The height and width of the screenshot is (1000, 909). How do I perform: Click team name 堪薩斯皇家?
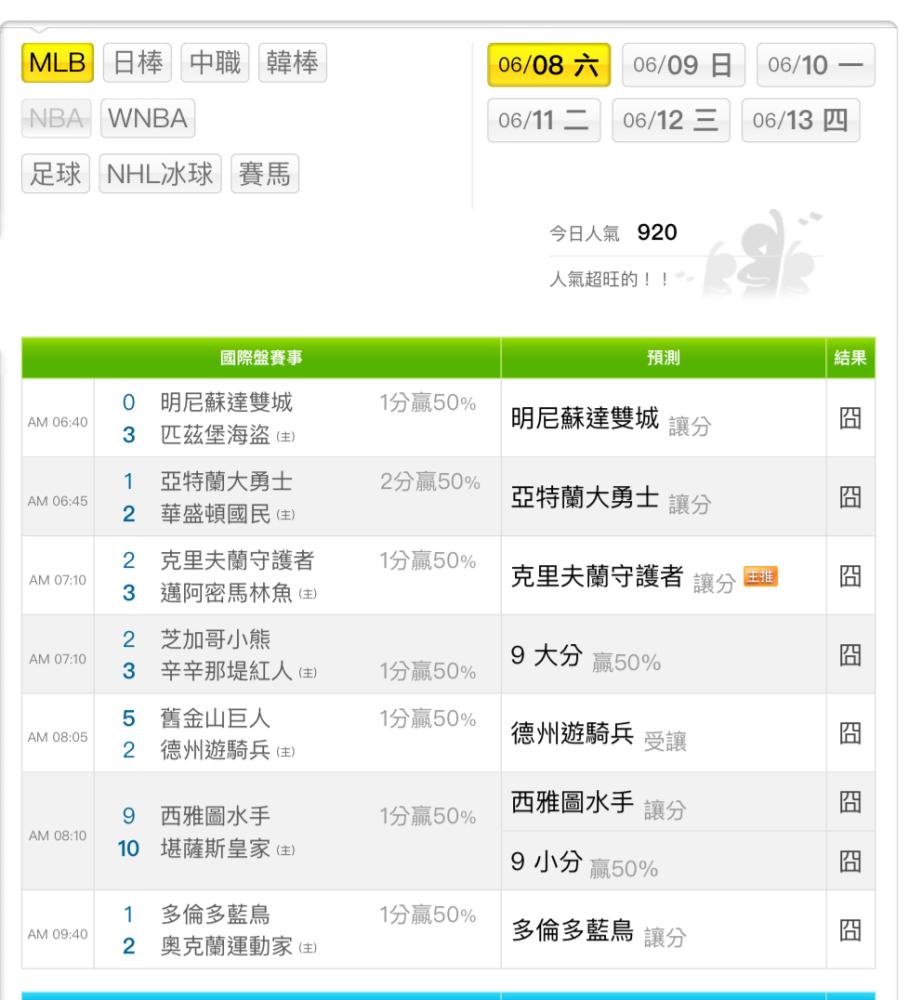pyautogui.click(x=216, y=849)
